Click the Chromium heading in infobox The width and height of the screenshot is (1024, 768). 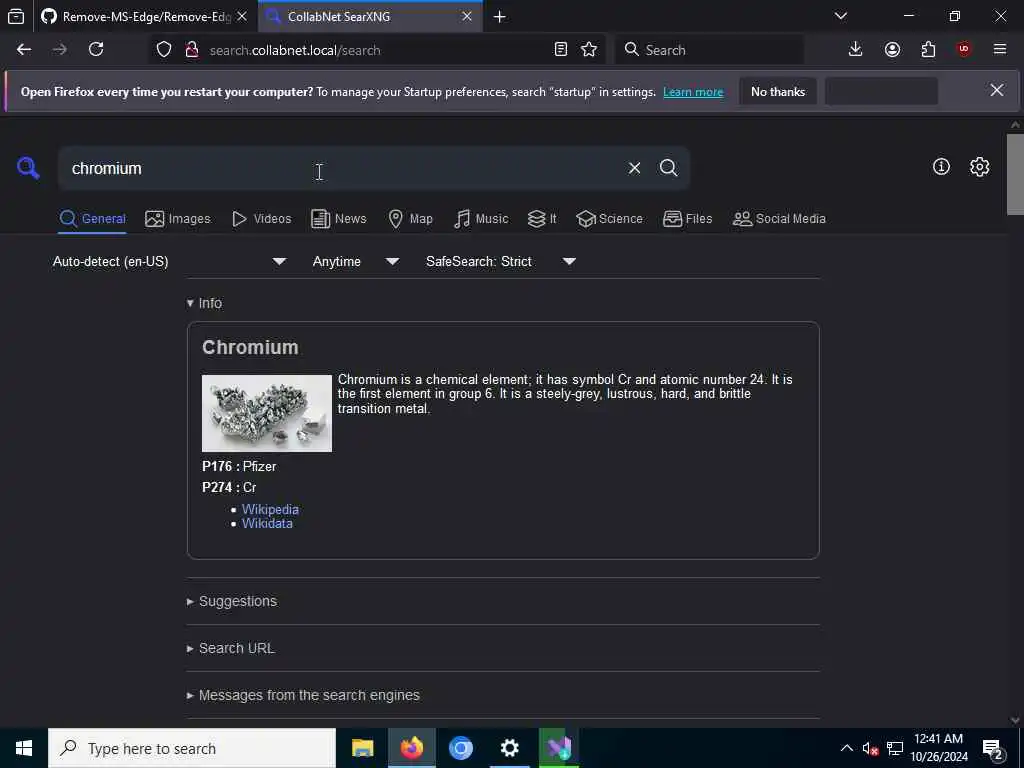250,347
